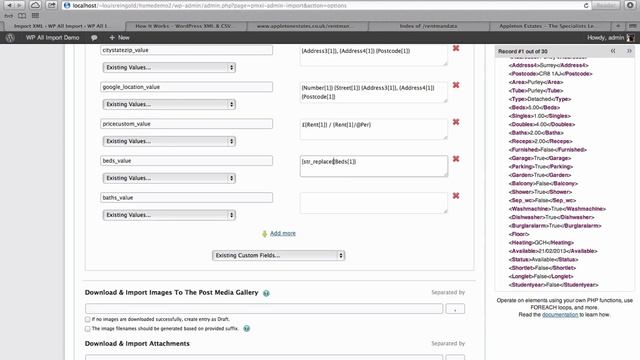Click the beds_value name field
Viewport: 640px width, 360px height.
click(187, 161)
